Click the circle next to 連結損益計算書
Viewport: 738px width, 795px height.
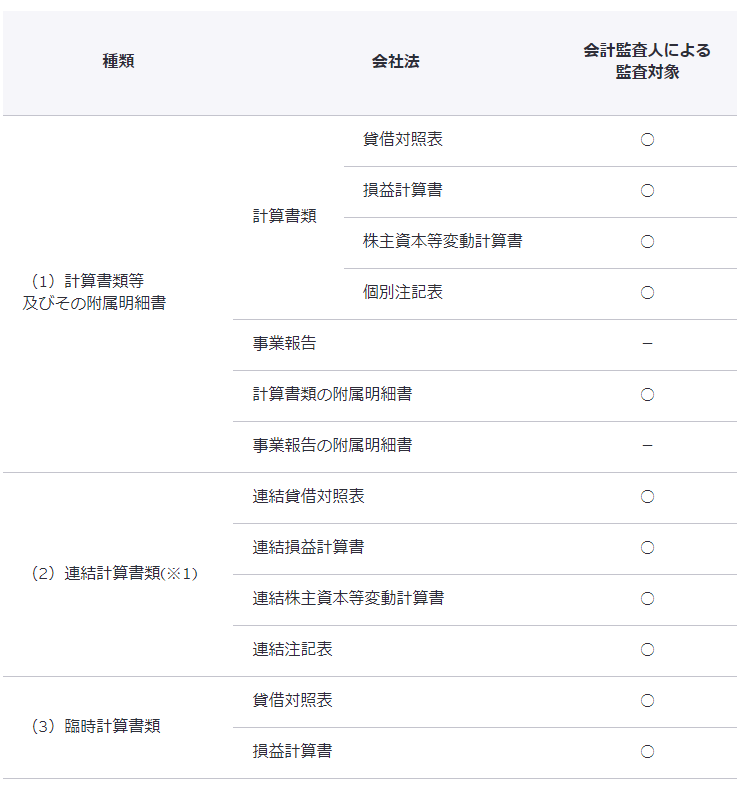point(647,548)
